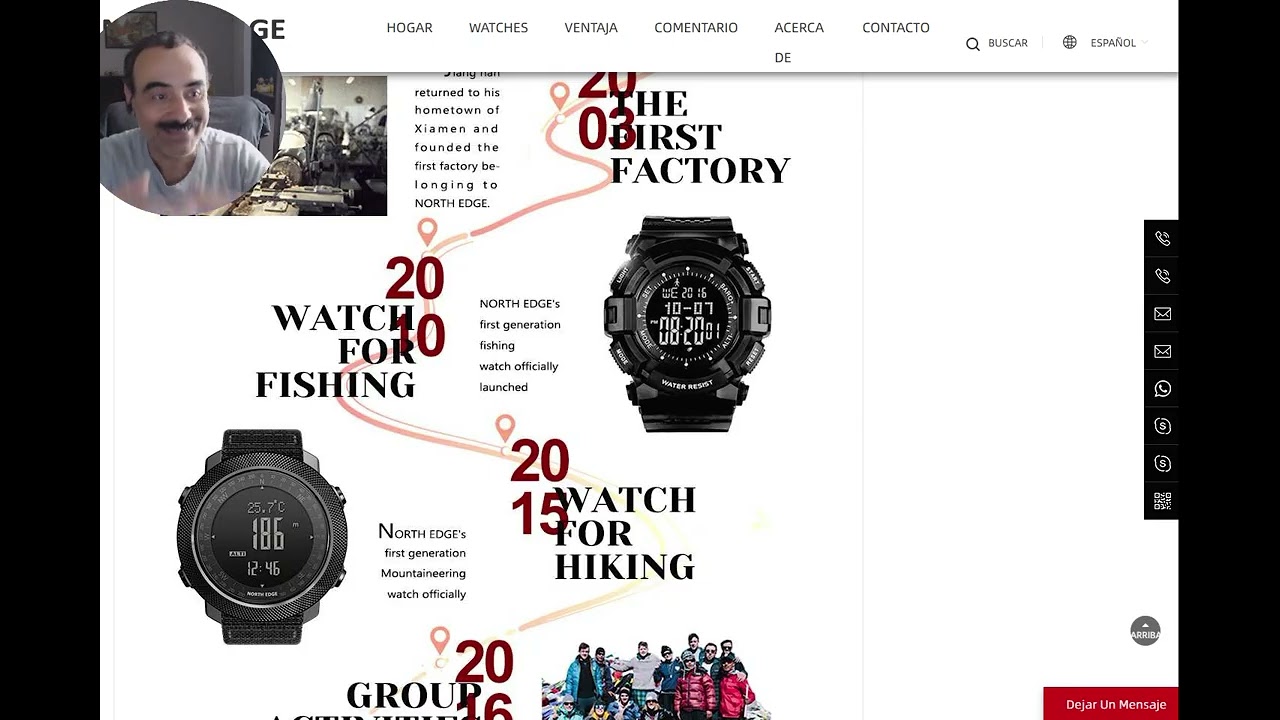The height and width of the screenshot is (720, 1280).
Task: Open the HOGAR menu item
Action: point(410,28)
